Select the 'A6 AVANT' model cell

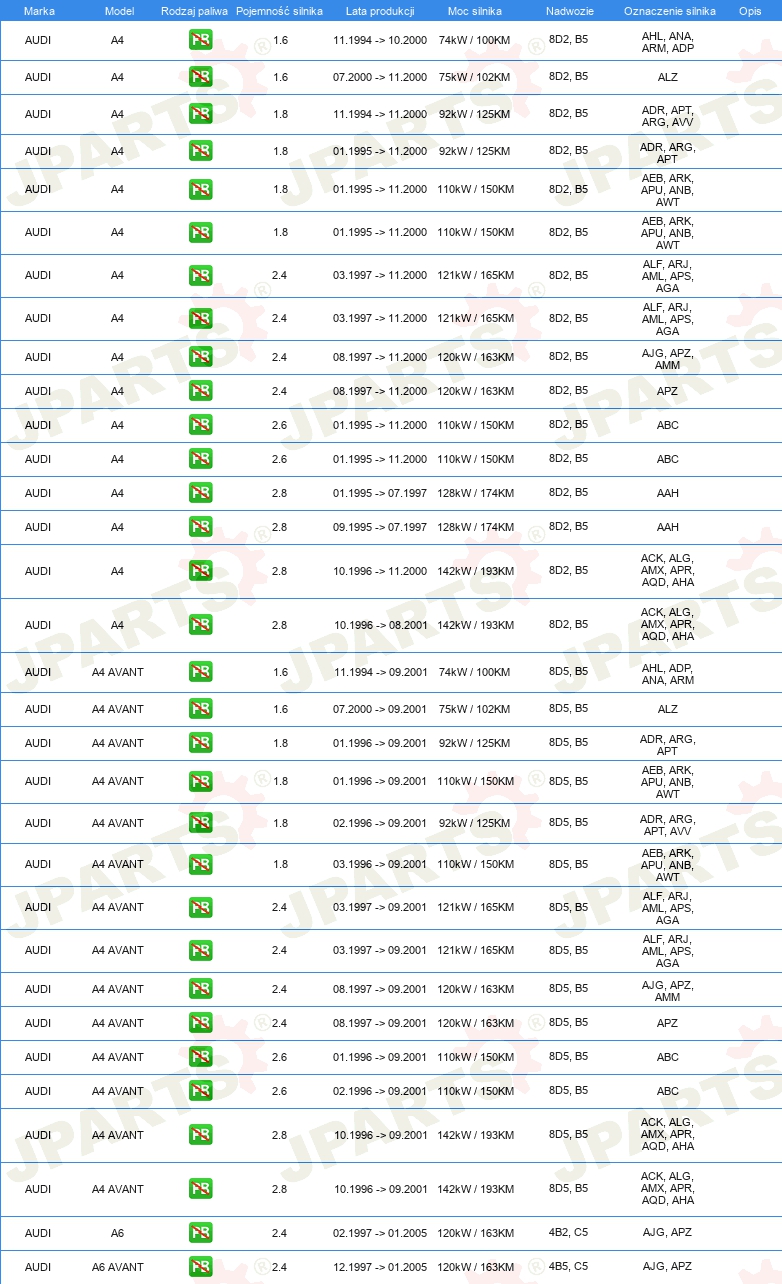118,1267
